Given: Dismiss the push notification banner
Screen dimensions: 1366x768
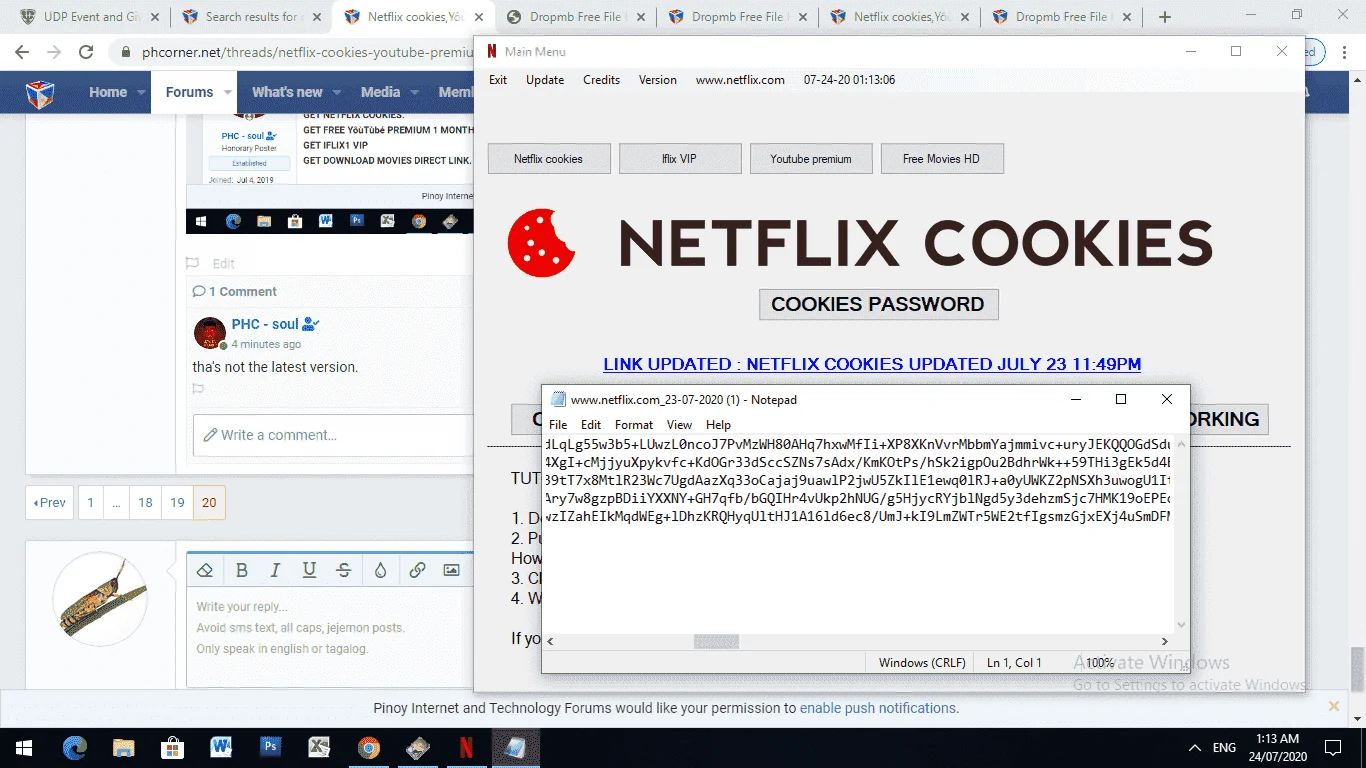Looking at the screenshot, I should [1333, 706].
